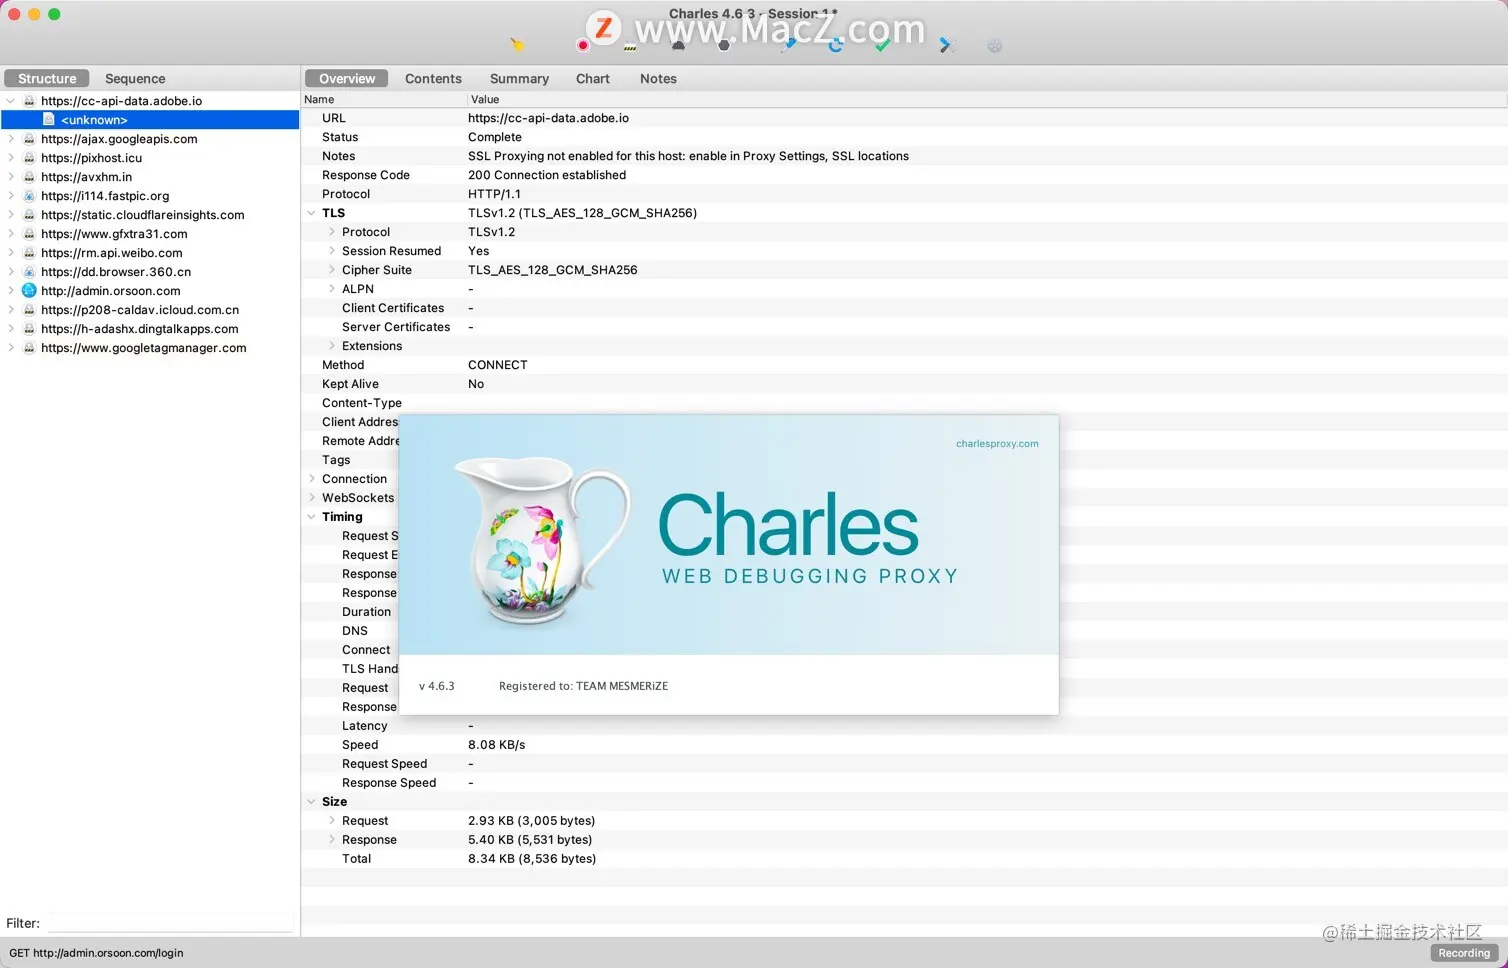Open Tools via the wrench toolbar icon
The image size is (1508, 968).
coord(947,45)
